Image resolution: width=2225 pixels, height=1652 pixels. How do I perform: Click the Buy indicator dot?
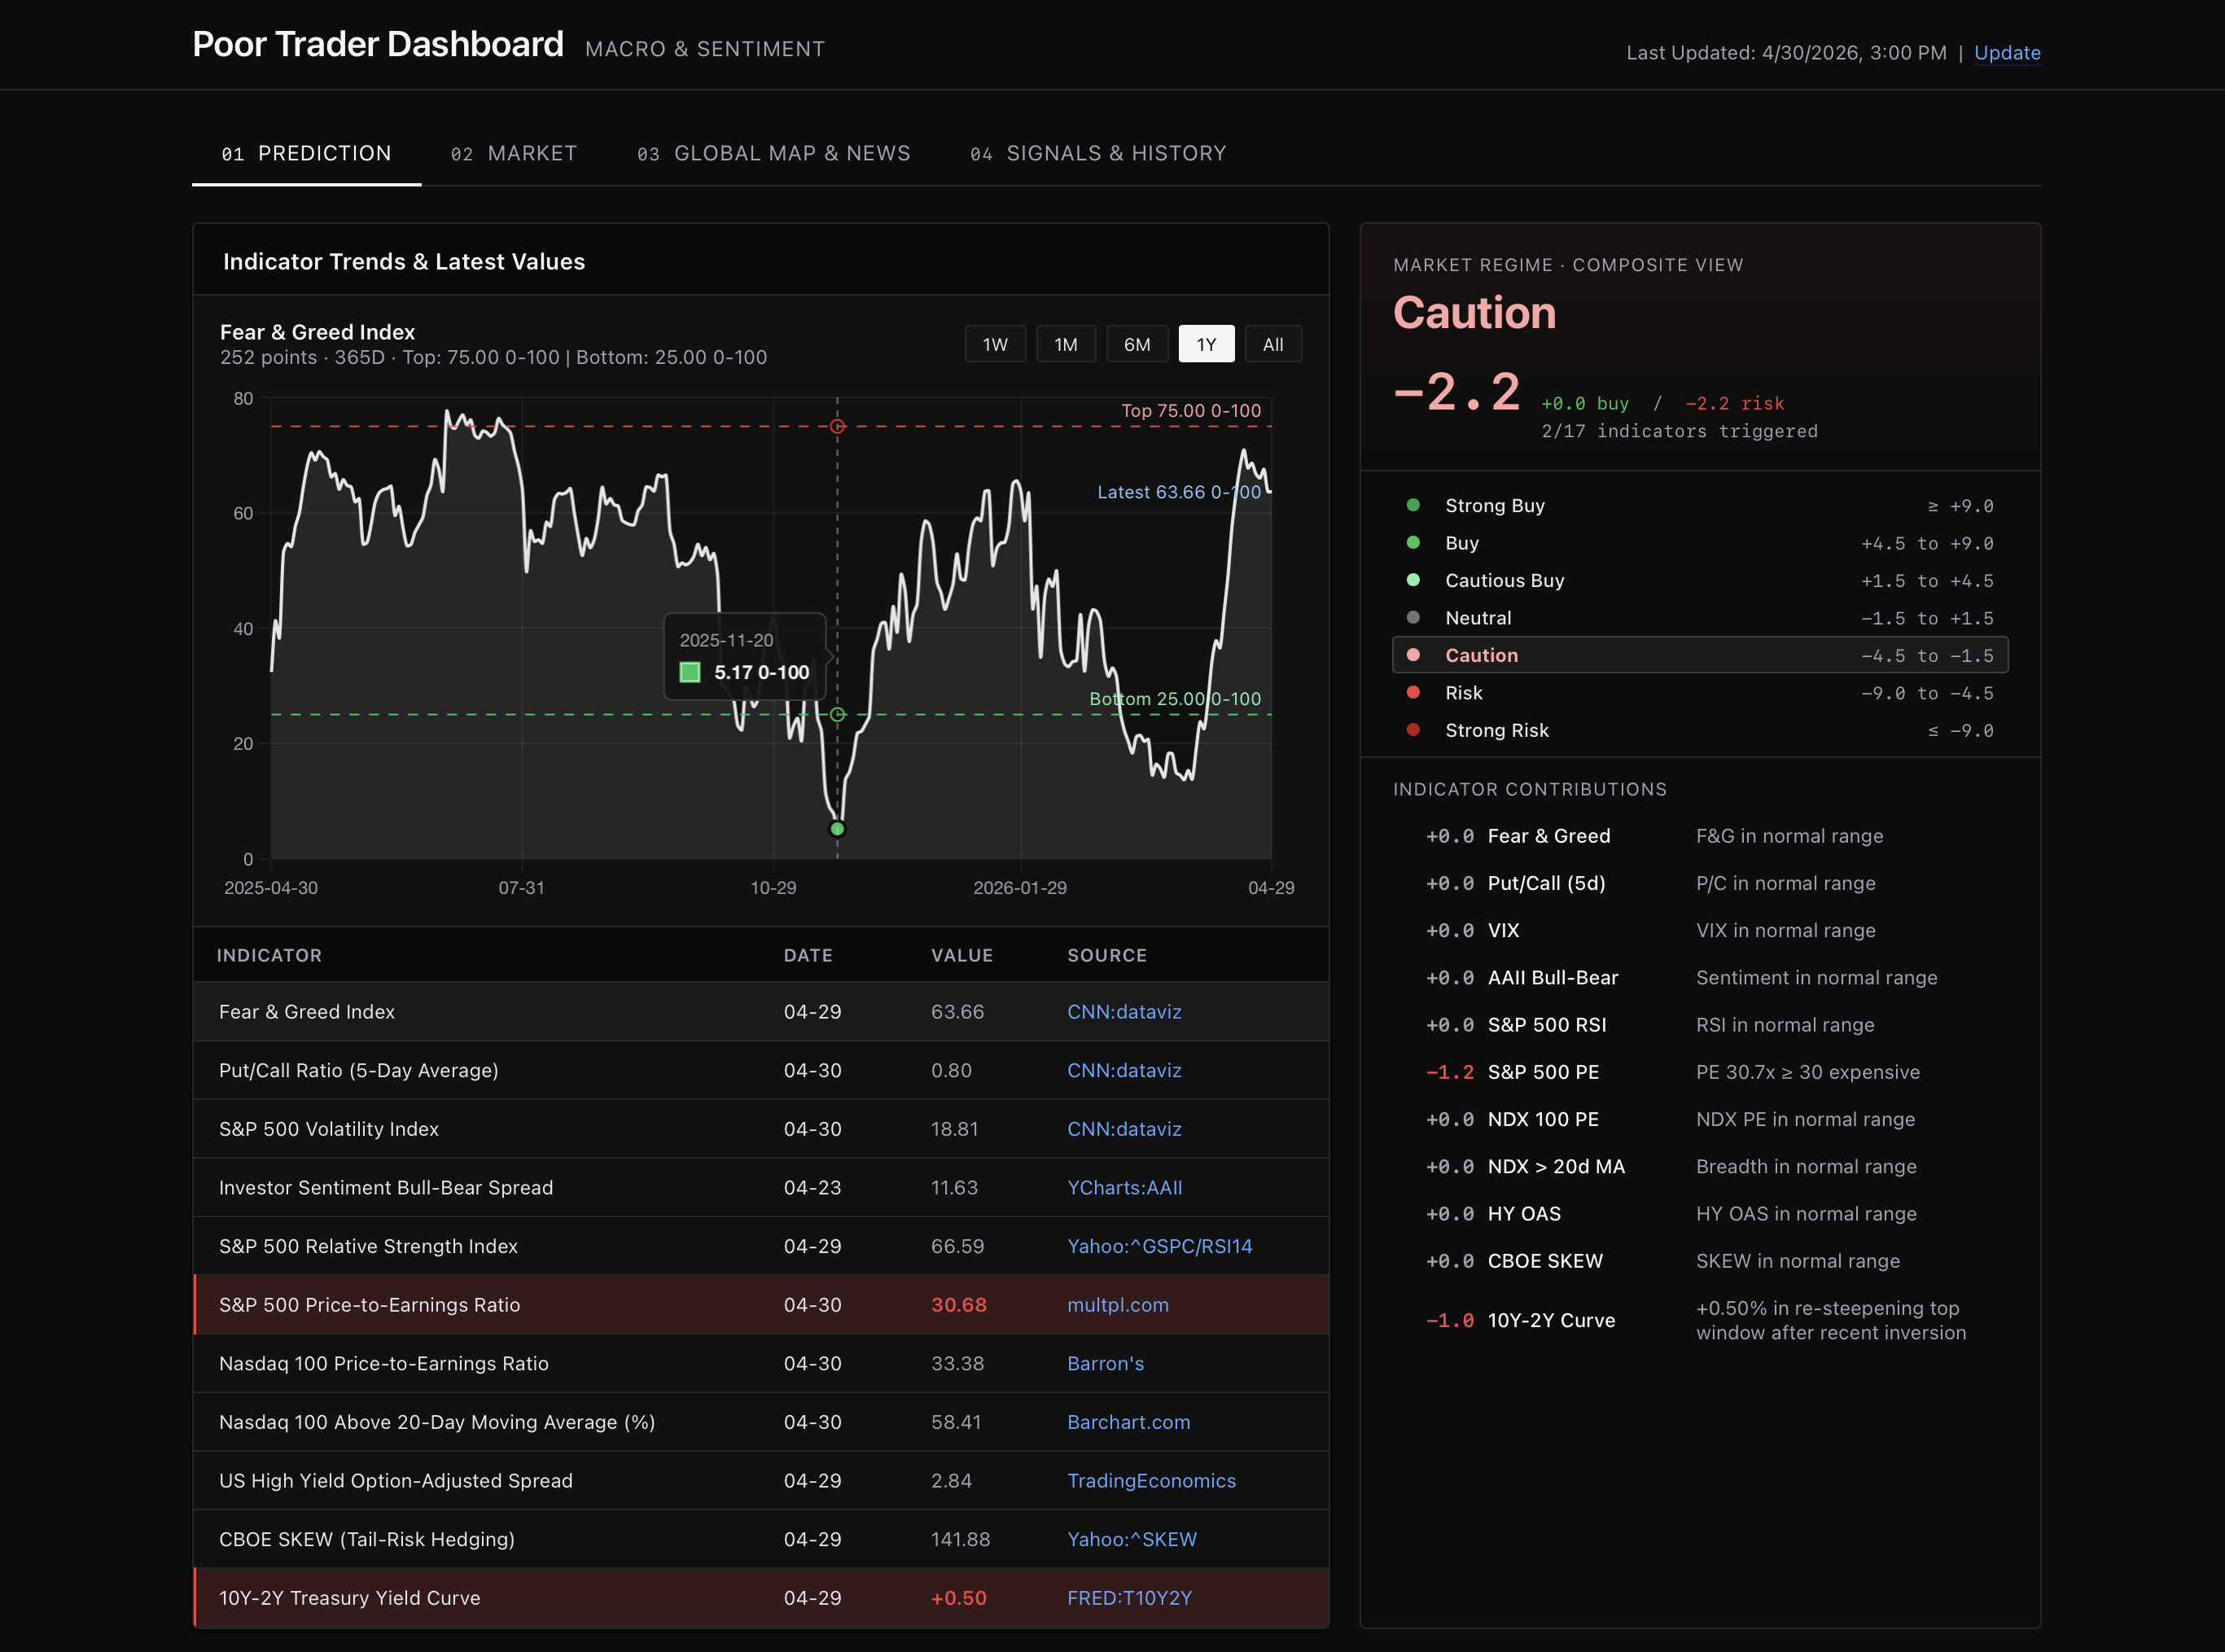(1413, 543)
